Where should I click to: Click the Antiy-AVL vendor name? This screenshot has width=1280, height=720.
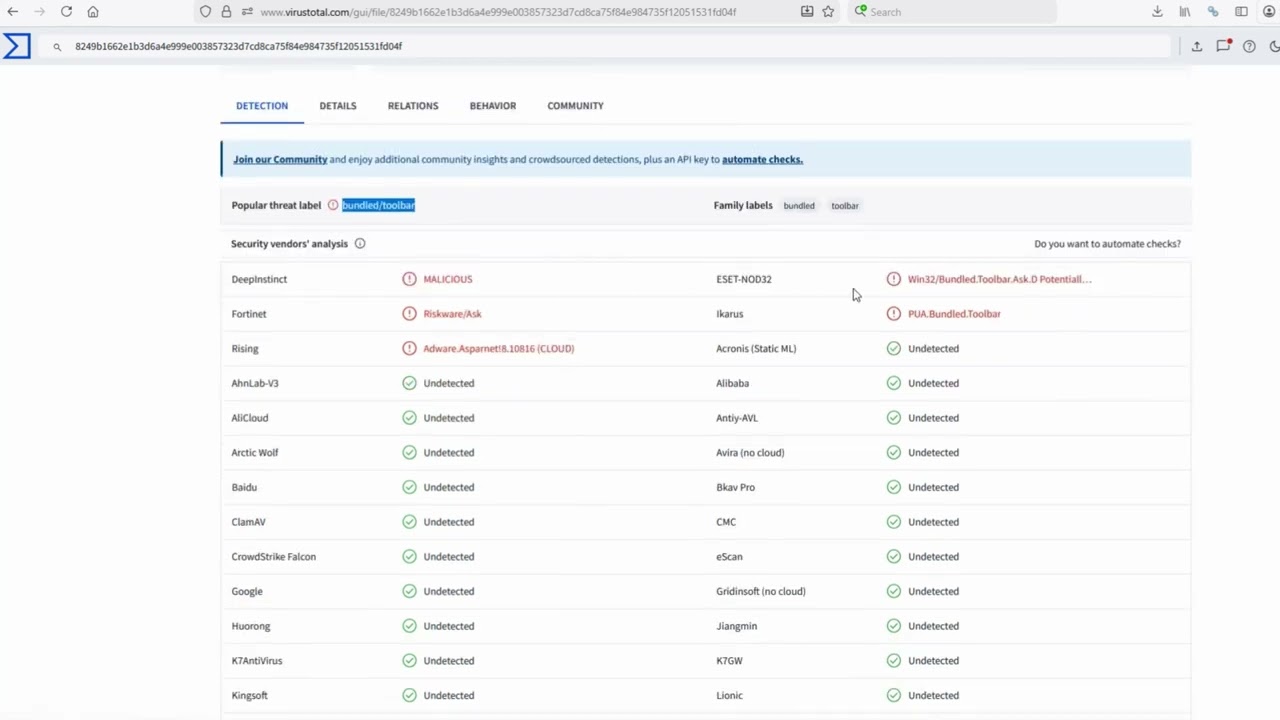(x=737, y=418)
